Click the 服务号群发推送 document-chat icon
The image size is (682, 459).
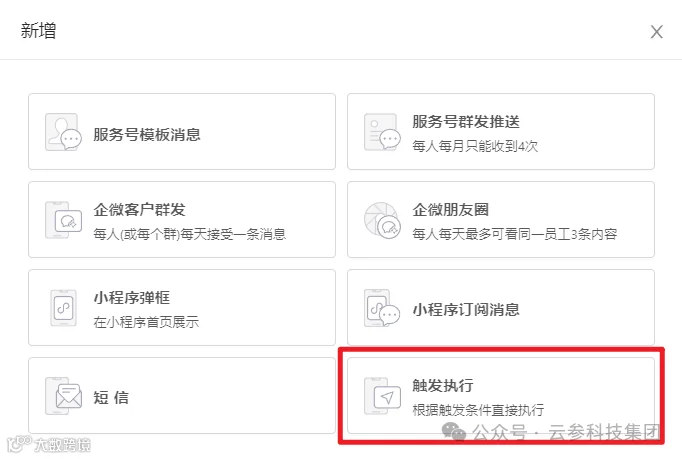pyautogui.click(x=382, y=132)
